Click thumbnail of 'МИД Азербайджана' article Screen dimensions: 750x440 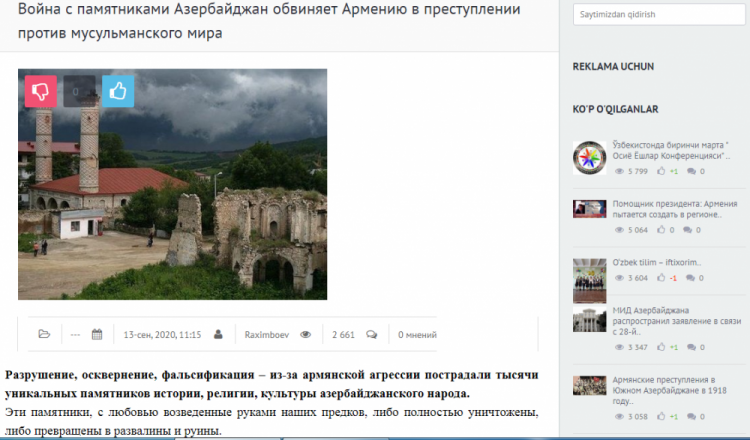tap(589, 320)
